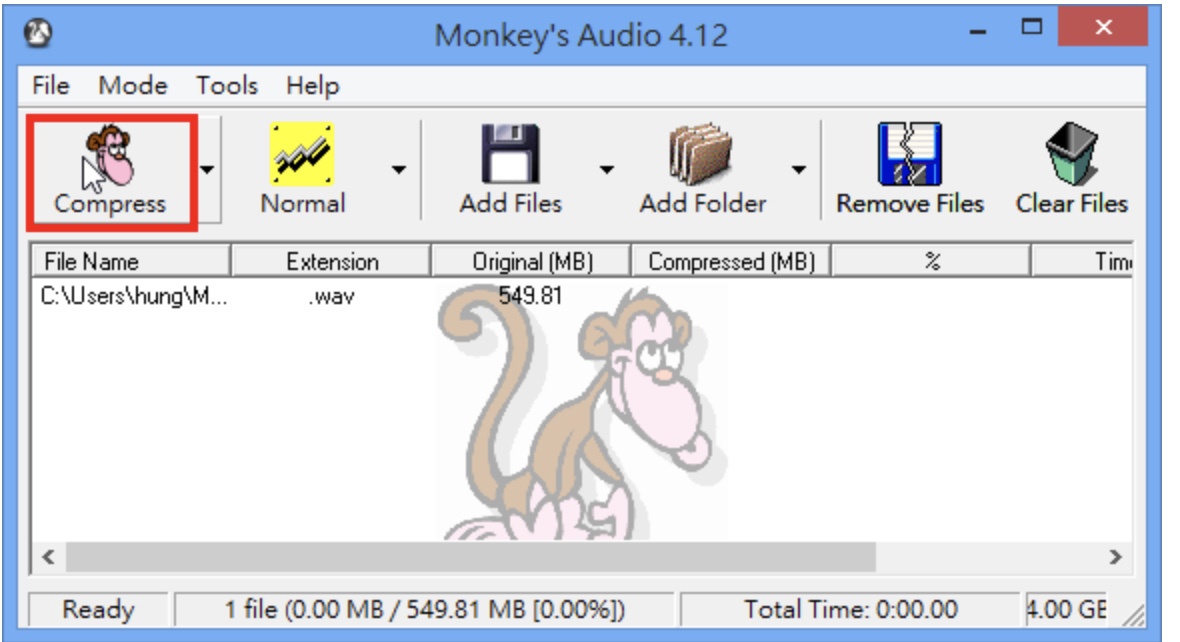The width and height of the screenshot is (1180, 642).
Task: Sort by the Extension column header
Action: point(331,261)
